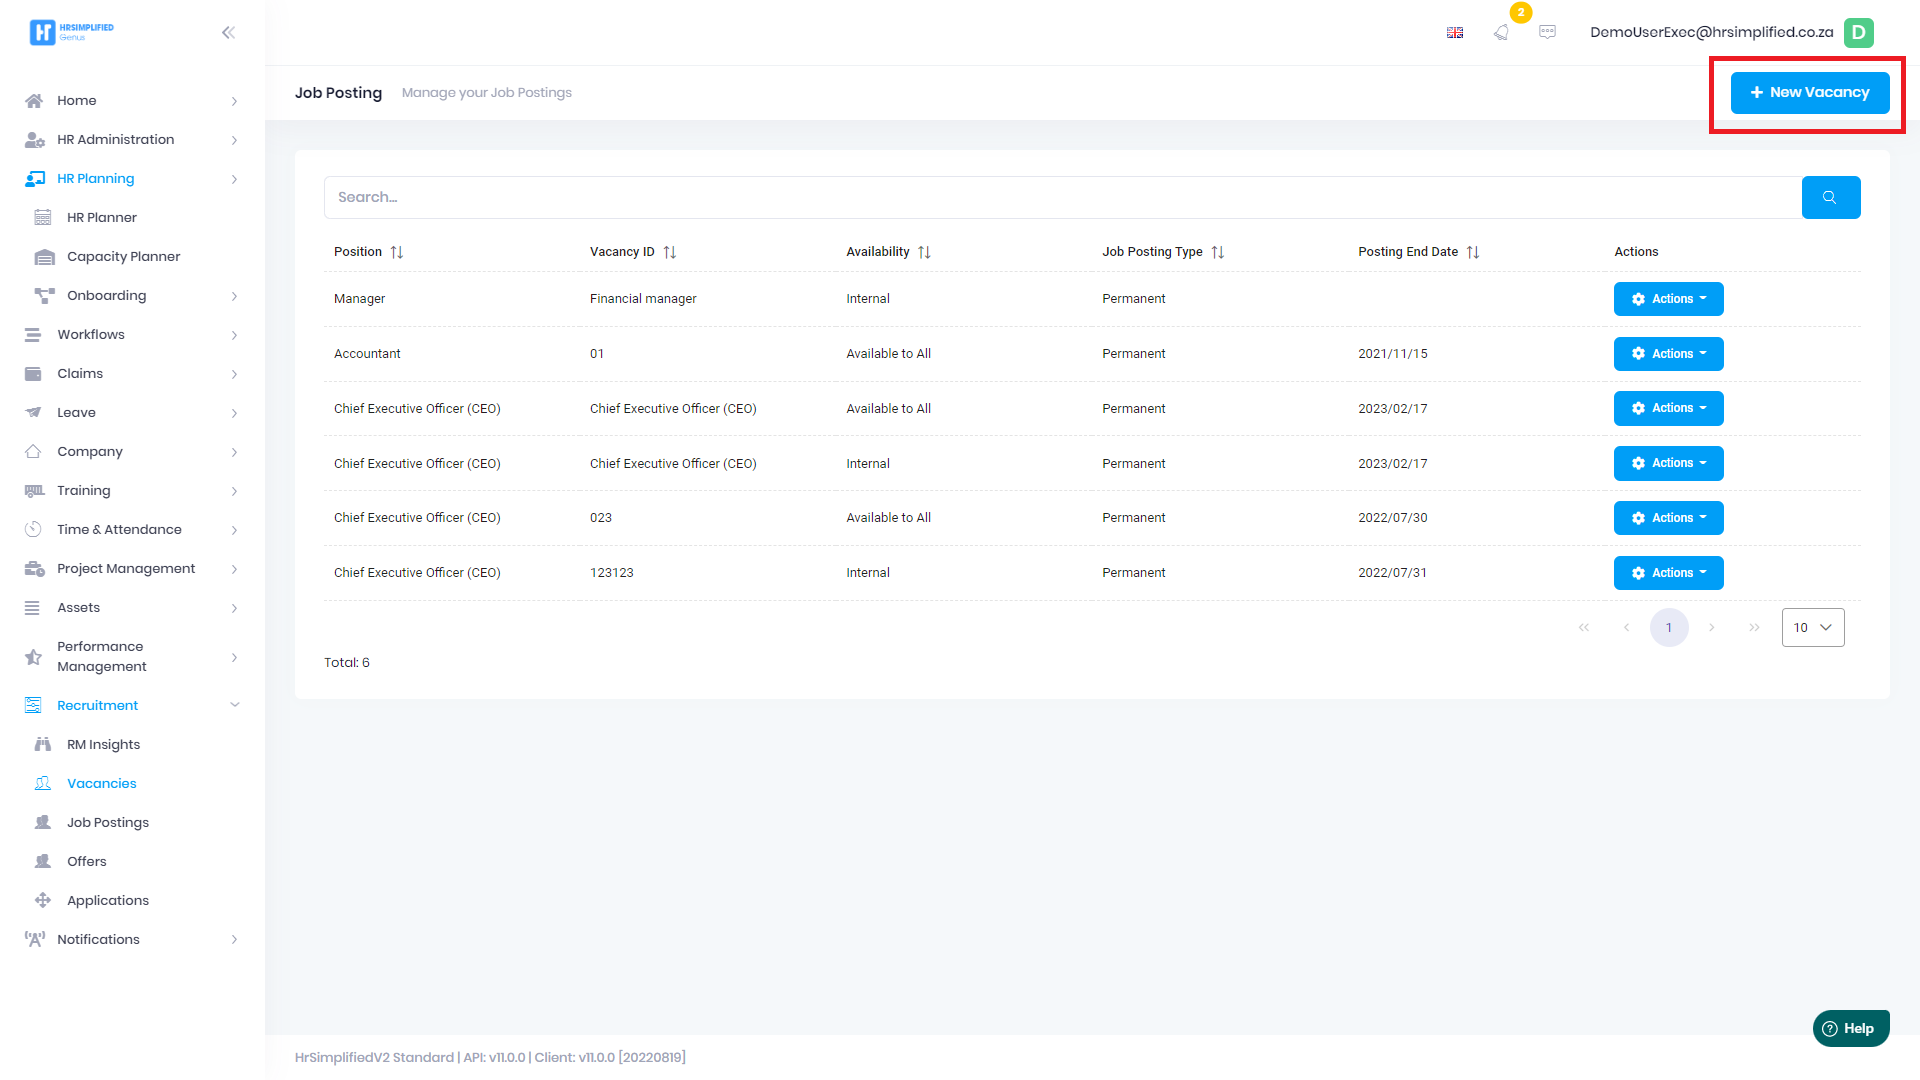The height and width of the screenshot is (1080, 1920).
Task: Collapse sidebar with double-chevron icon
Action: tap(228, 32)
